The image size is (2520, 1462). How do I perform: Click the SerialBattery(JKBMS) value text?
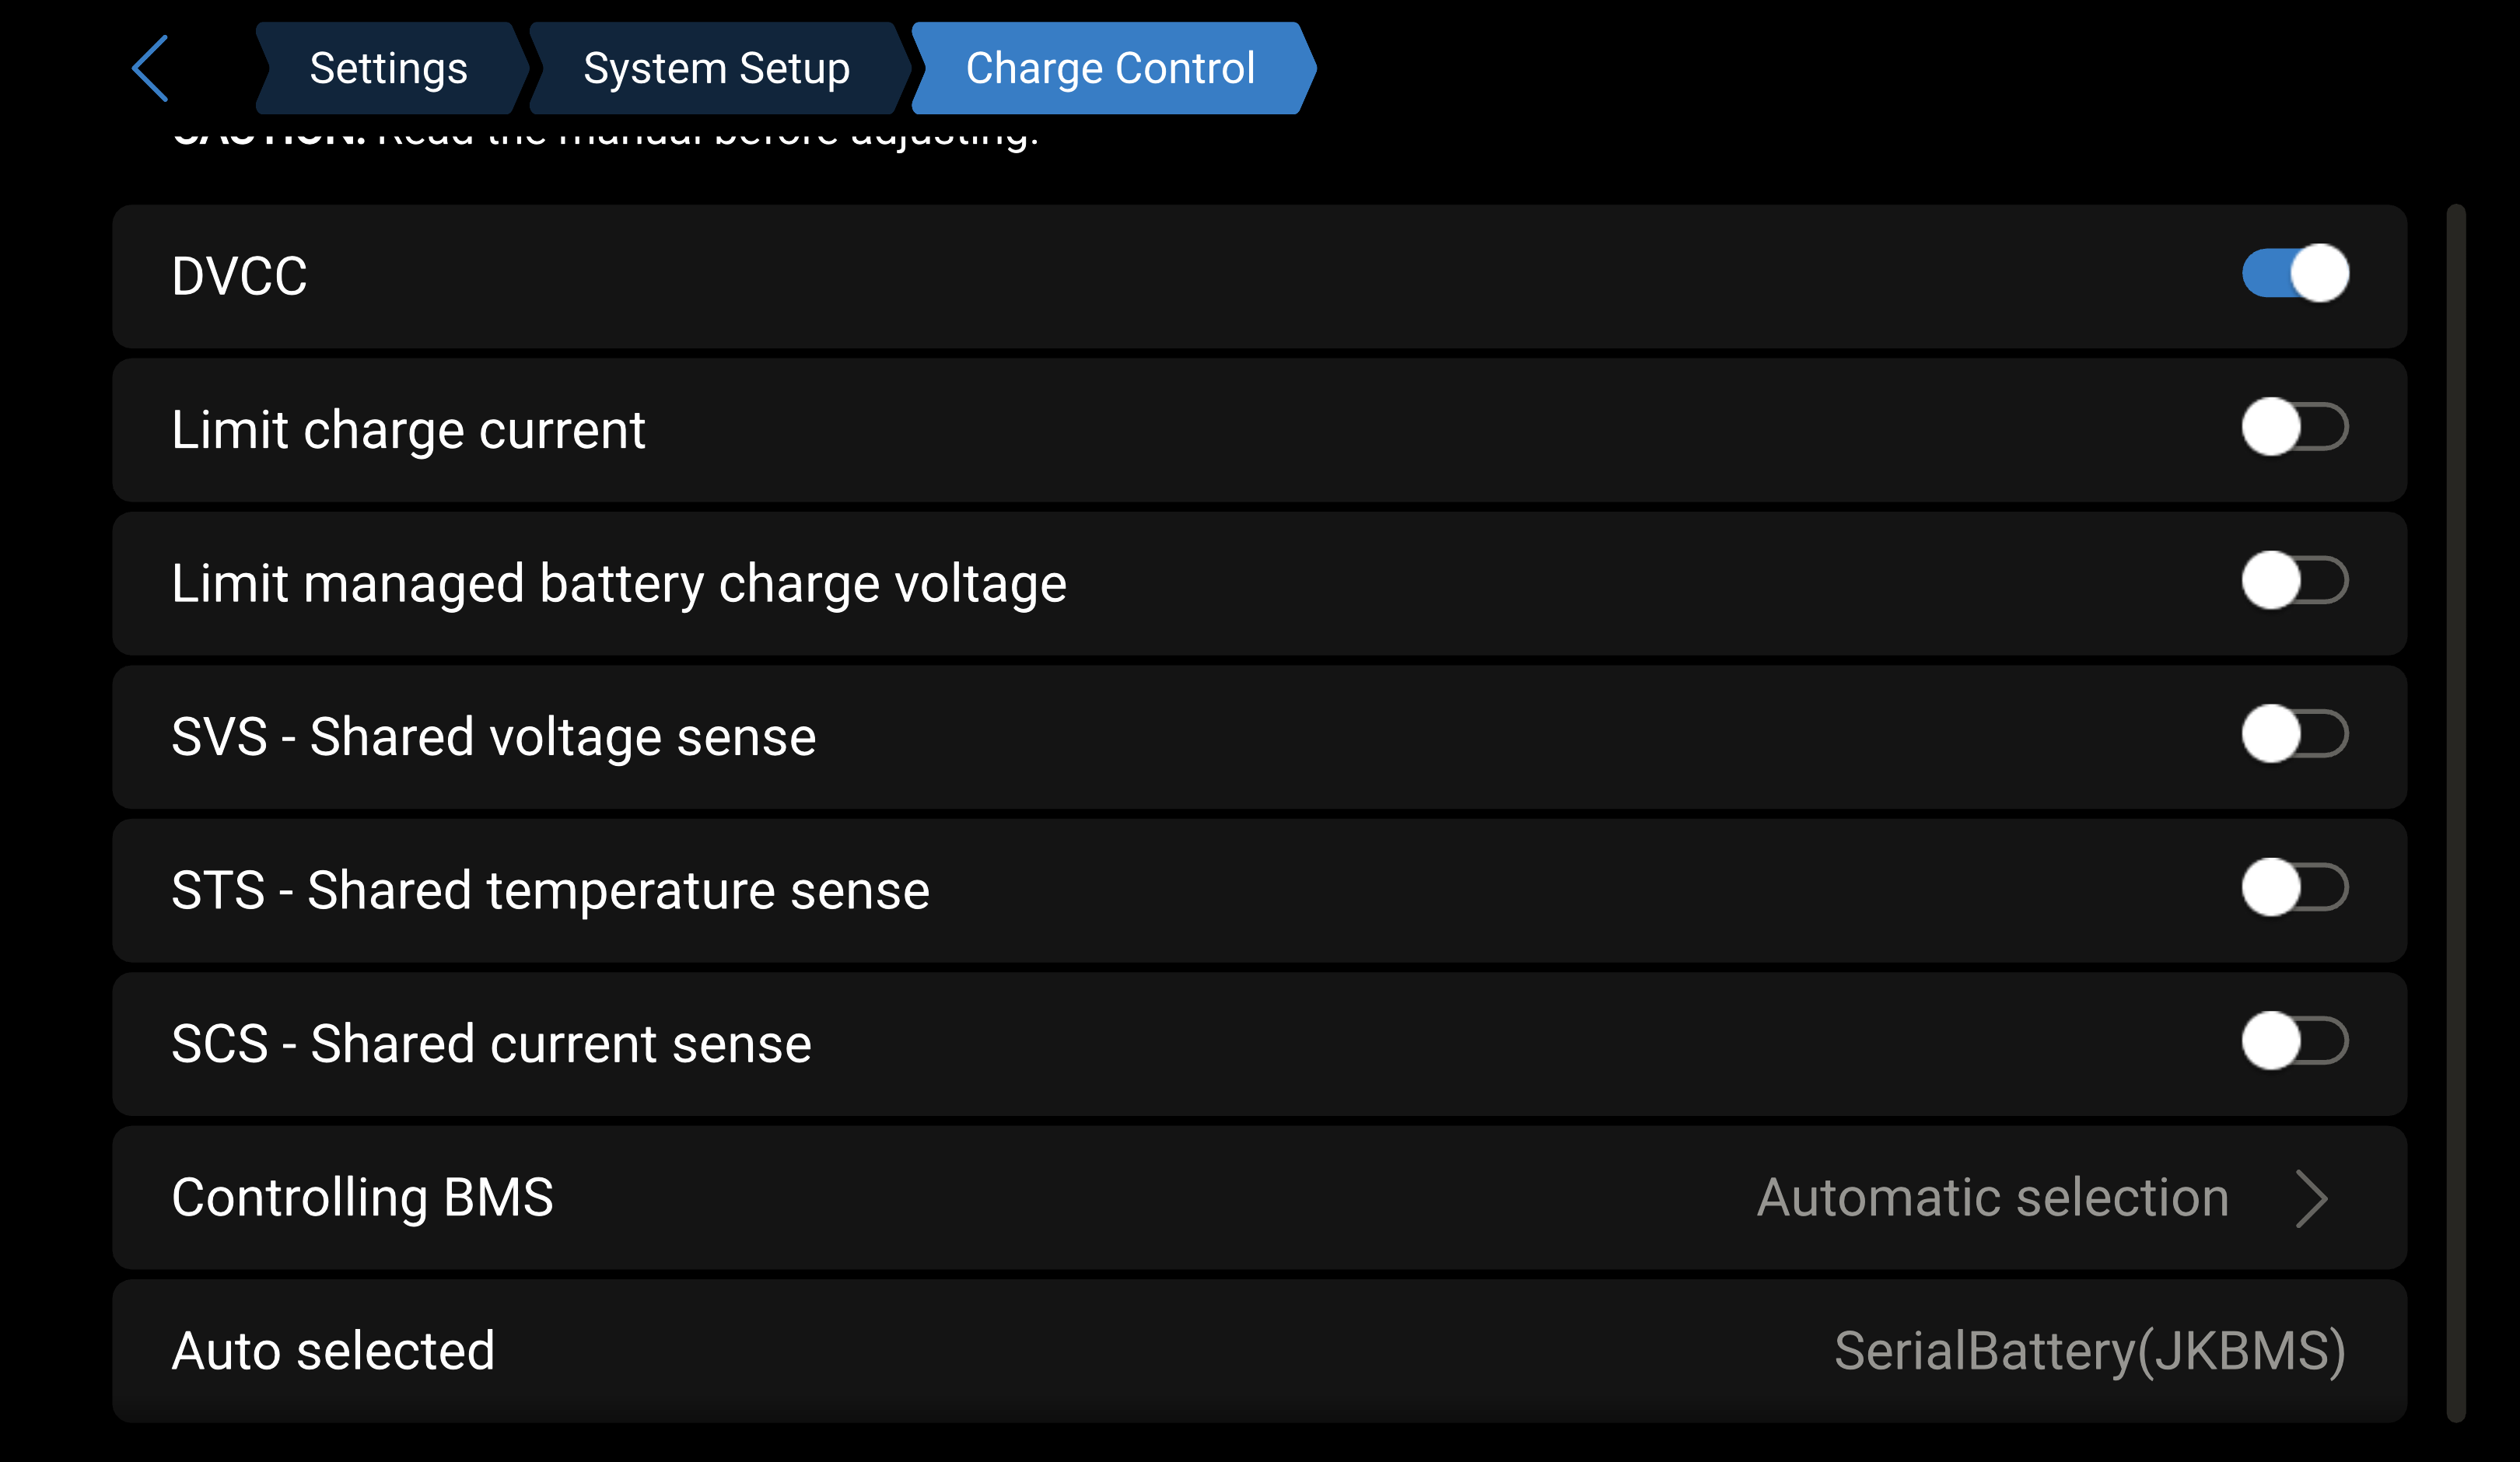pyautogui.click(x=2090, y=1352)
